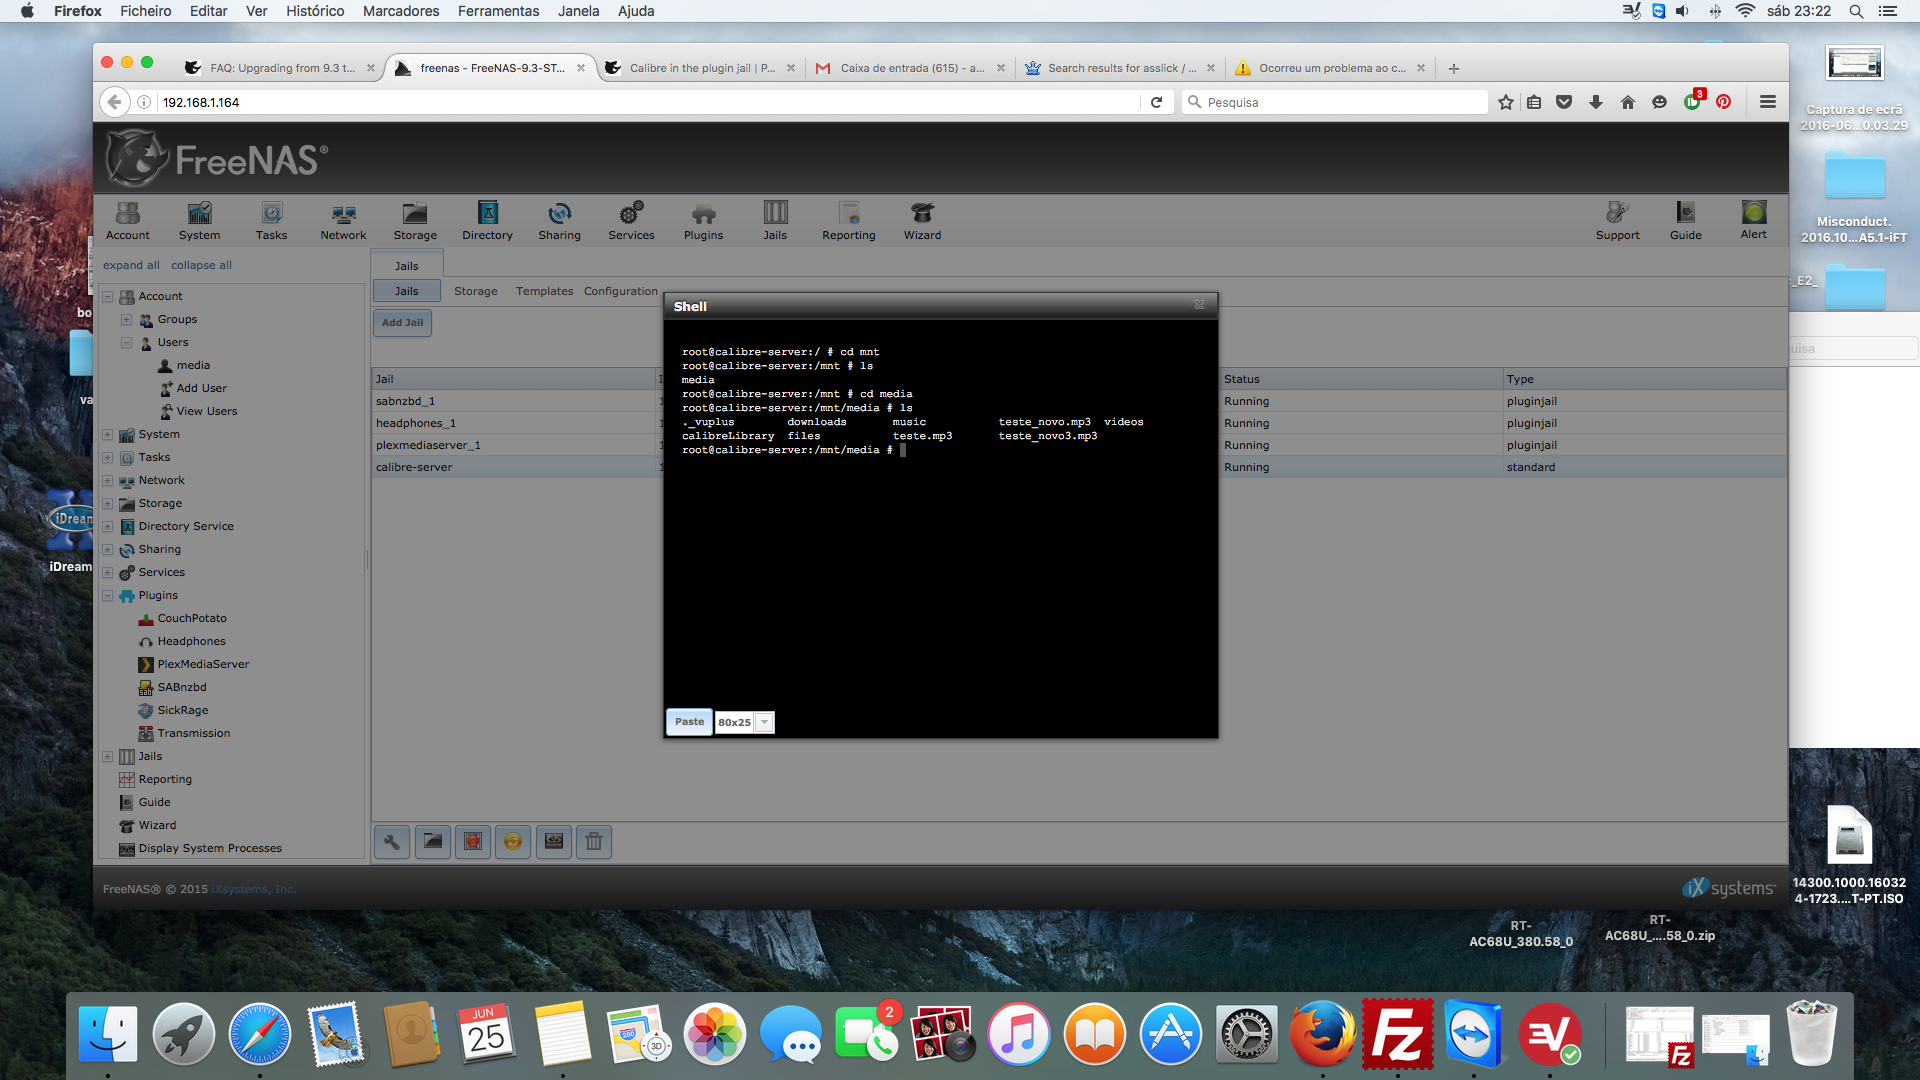The height and width of the screenshot is (1080, 1920).
Task: Open Network in the FreeNAS top toolbar
Action: (343, 221)
